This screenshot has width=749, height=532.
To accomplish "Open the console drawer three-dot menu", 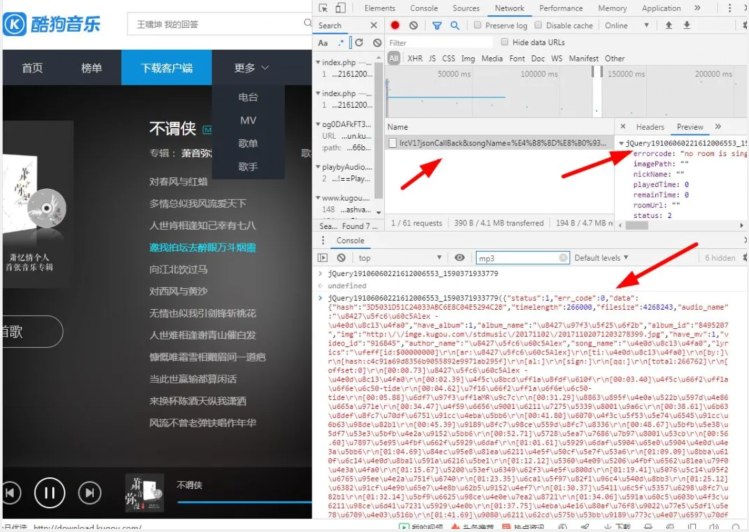I will (323, 240).
